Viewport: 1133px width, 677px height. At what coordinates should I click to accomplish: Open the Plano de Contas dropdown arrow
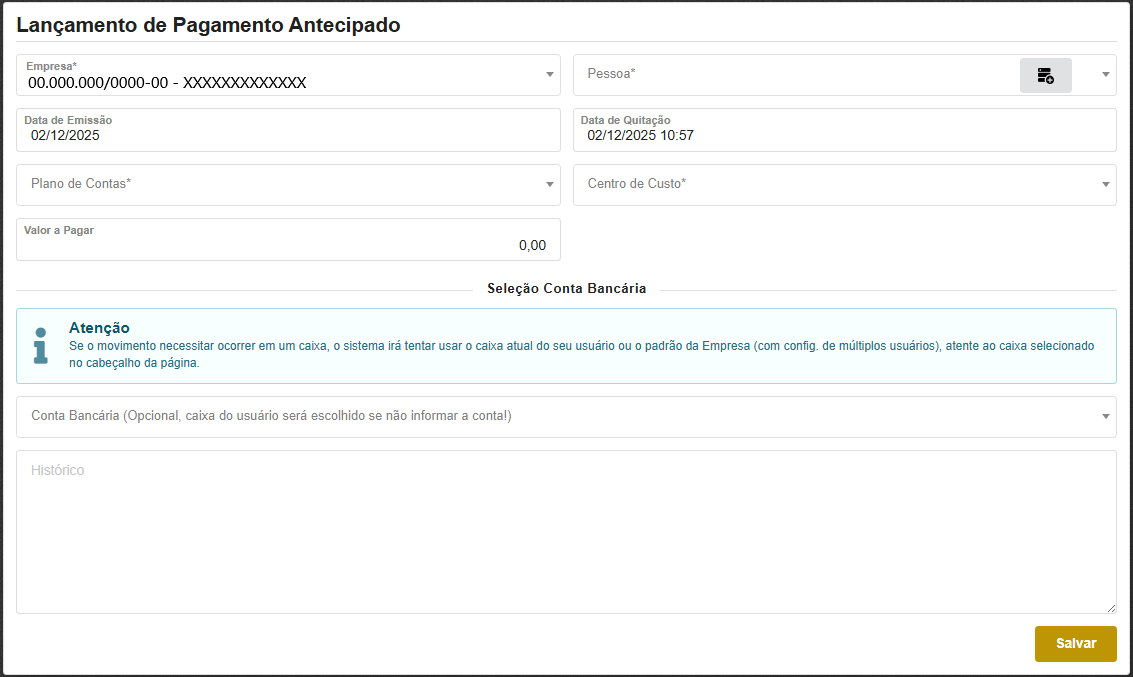(549, 185)
